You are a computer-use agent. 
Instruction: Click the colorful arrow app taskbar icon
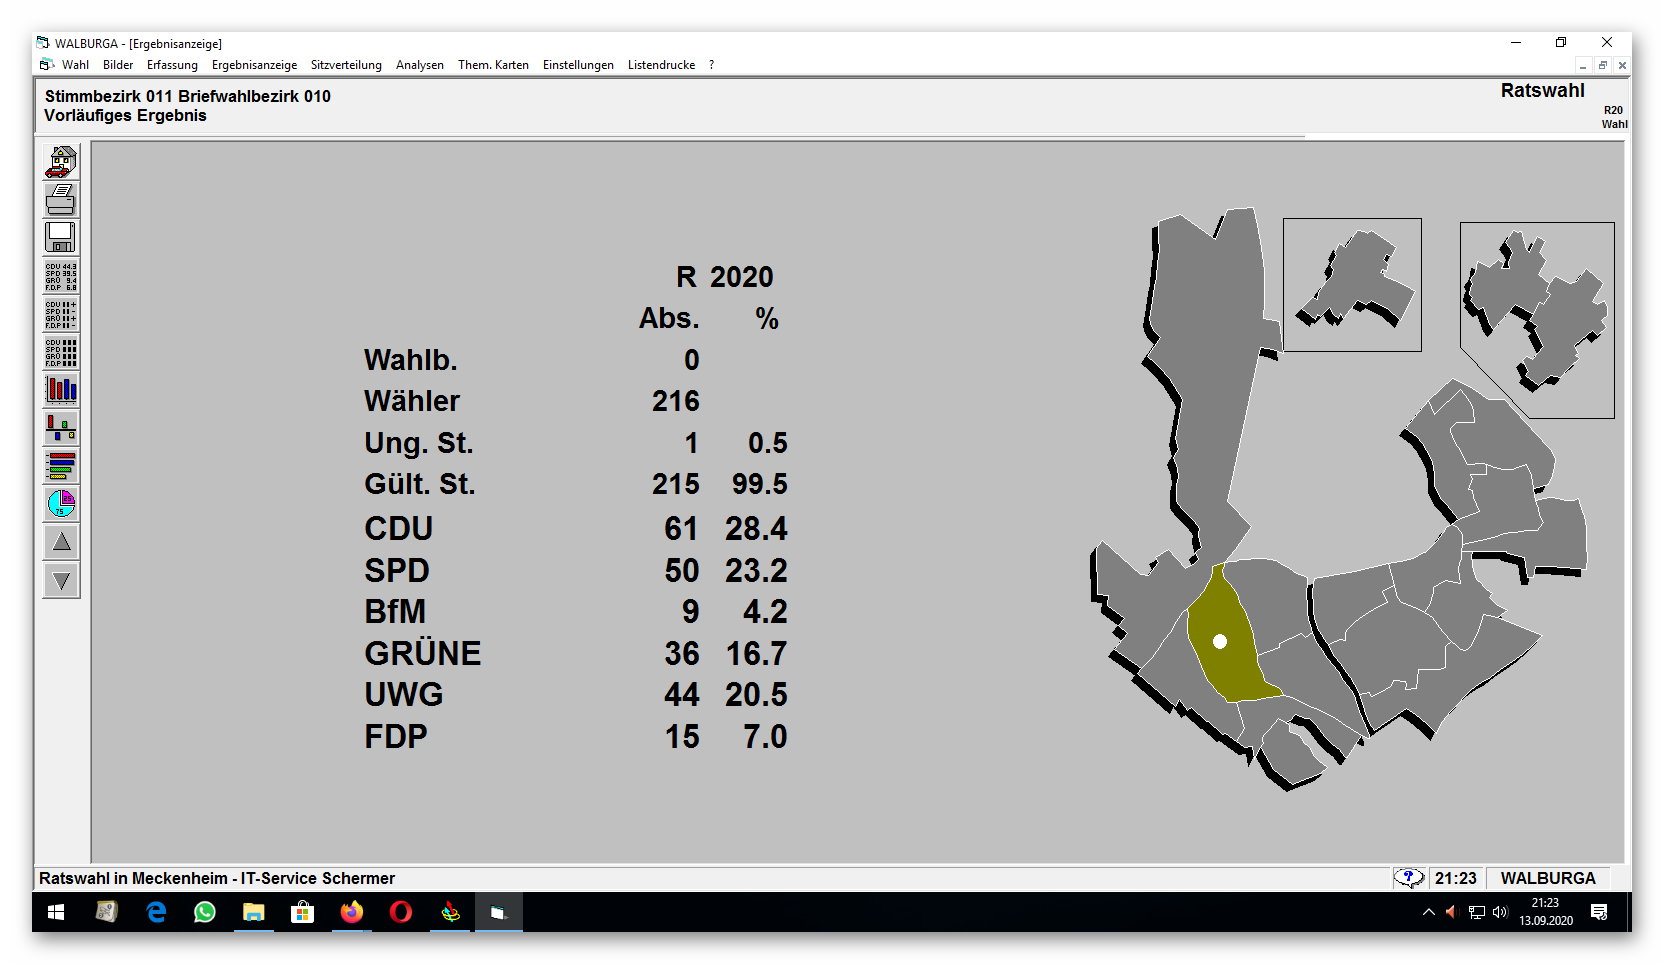point(450,912)
